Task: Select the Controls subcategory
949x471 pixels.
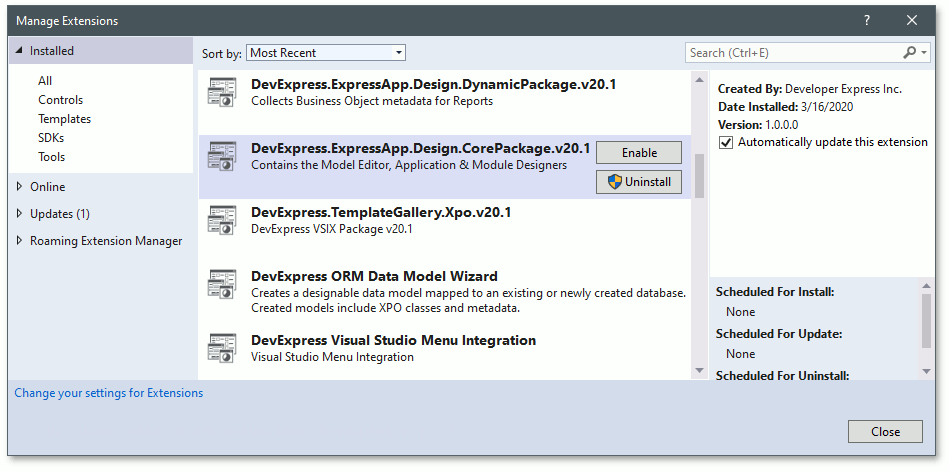Action: tap(61, 100)
